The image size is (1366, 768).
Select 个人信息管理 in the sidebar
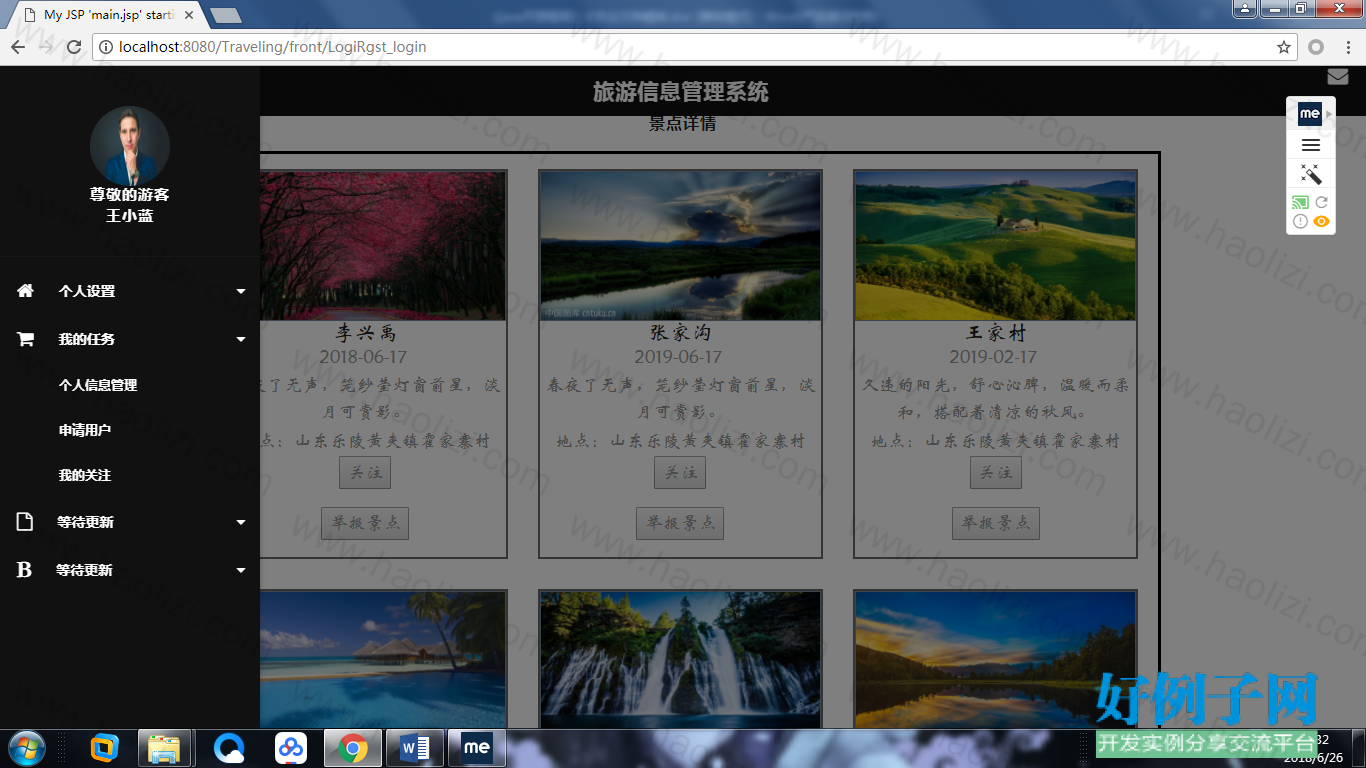(x=98, y=385)
